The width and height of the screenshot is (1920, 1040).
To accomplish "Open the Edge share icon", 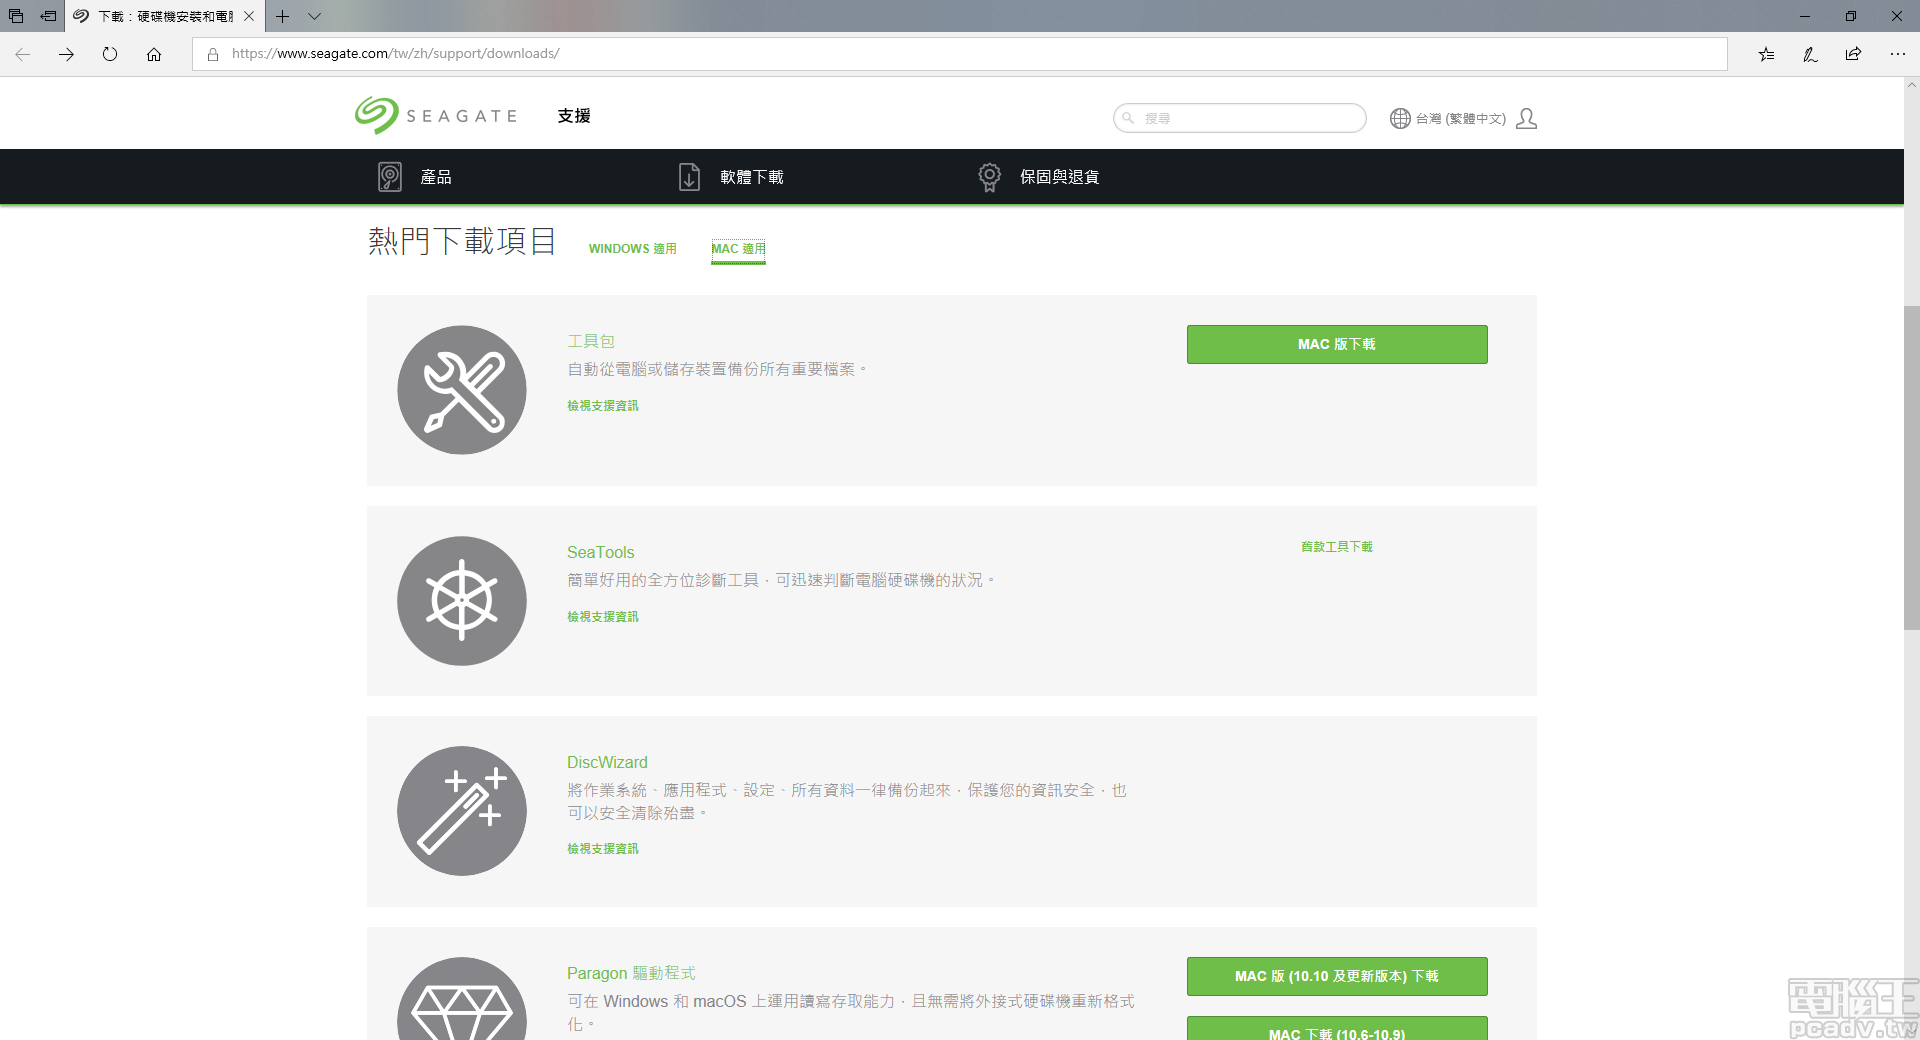I will (1853, 55).
